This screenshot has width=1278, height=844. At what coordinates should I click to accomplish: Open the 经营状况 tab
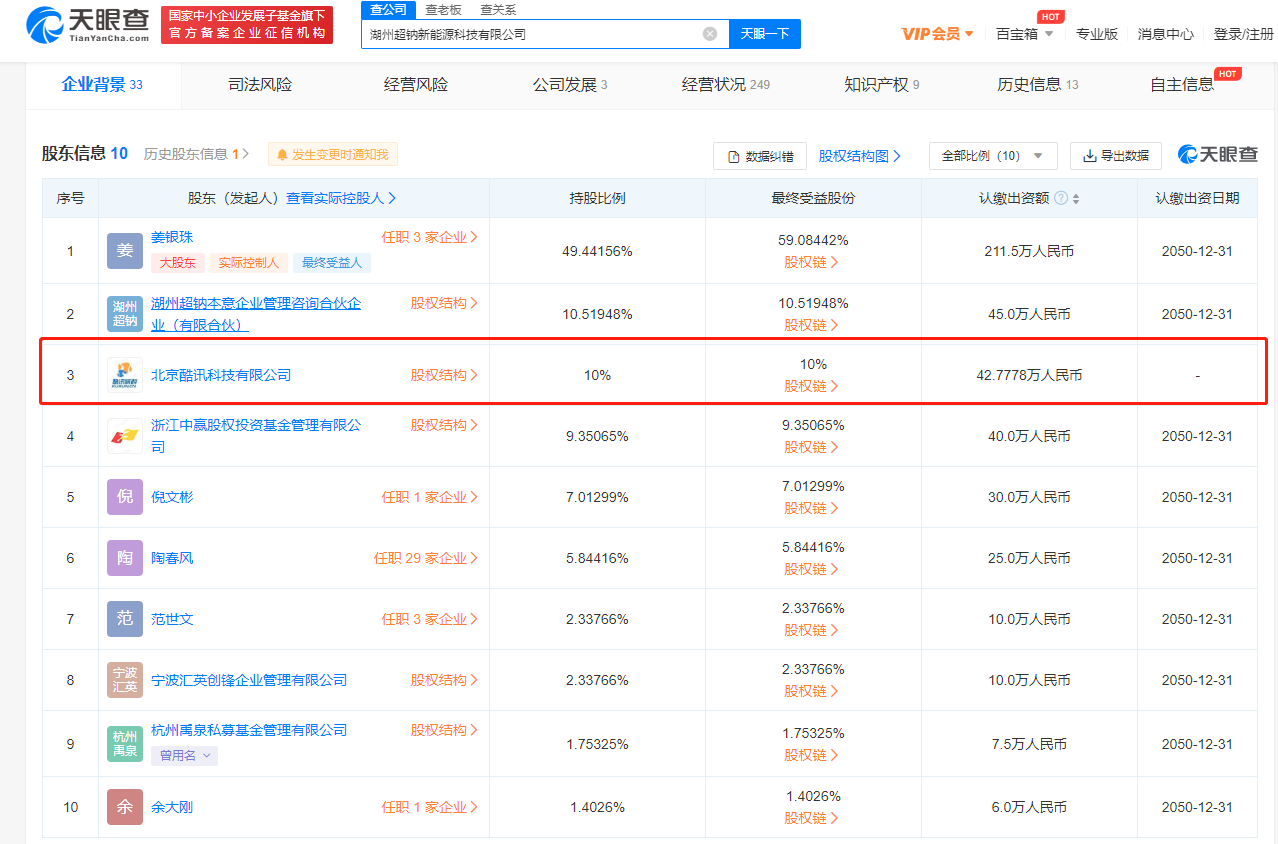[x=726, y=85]
